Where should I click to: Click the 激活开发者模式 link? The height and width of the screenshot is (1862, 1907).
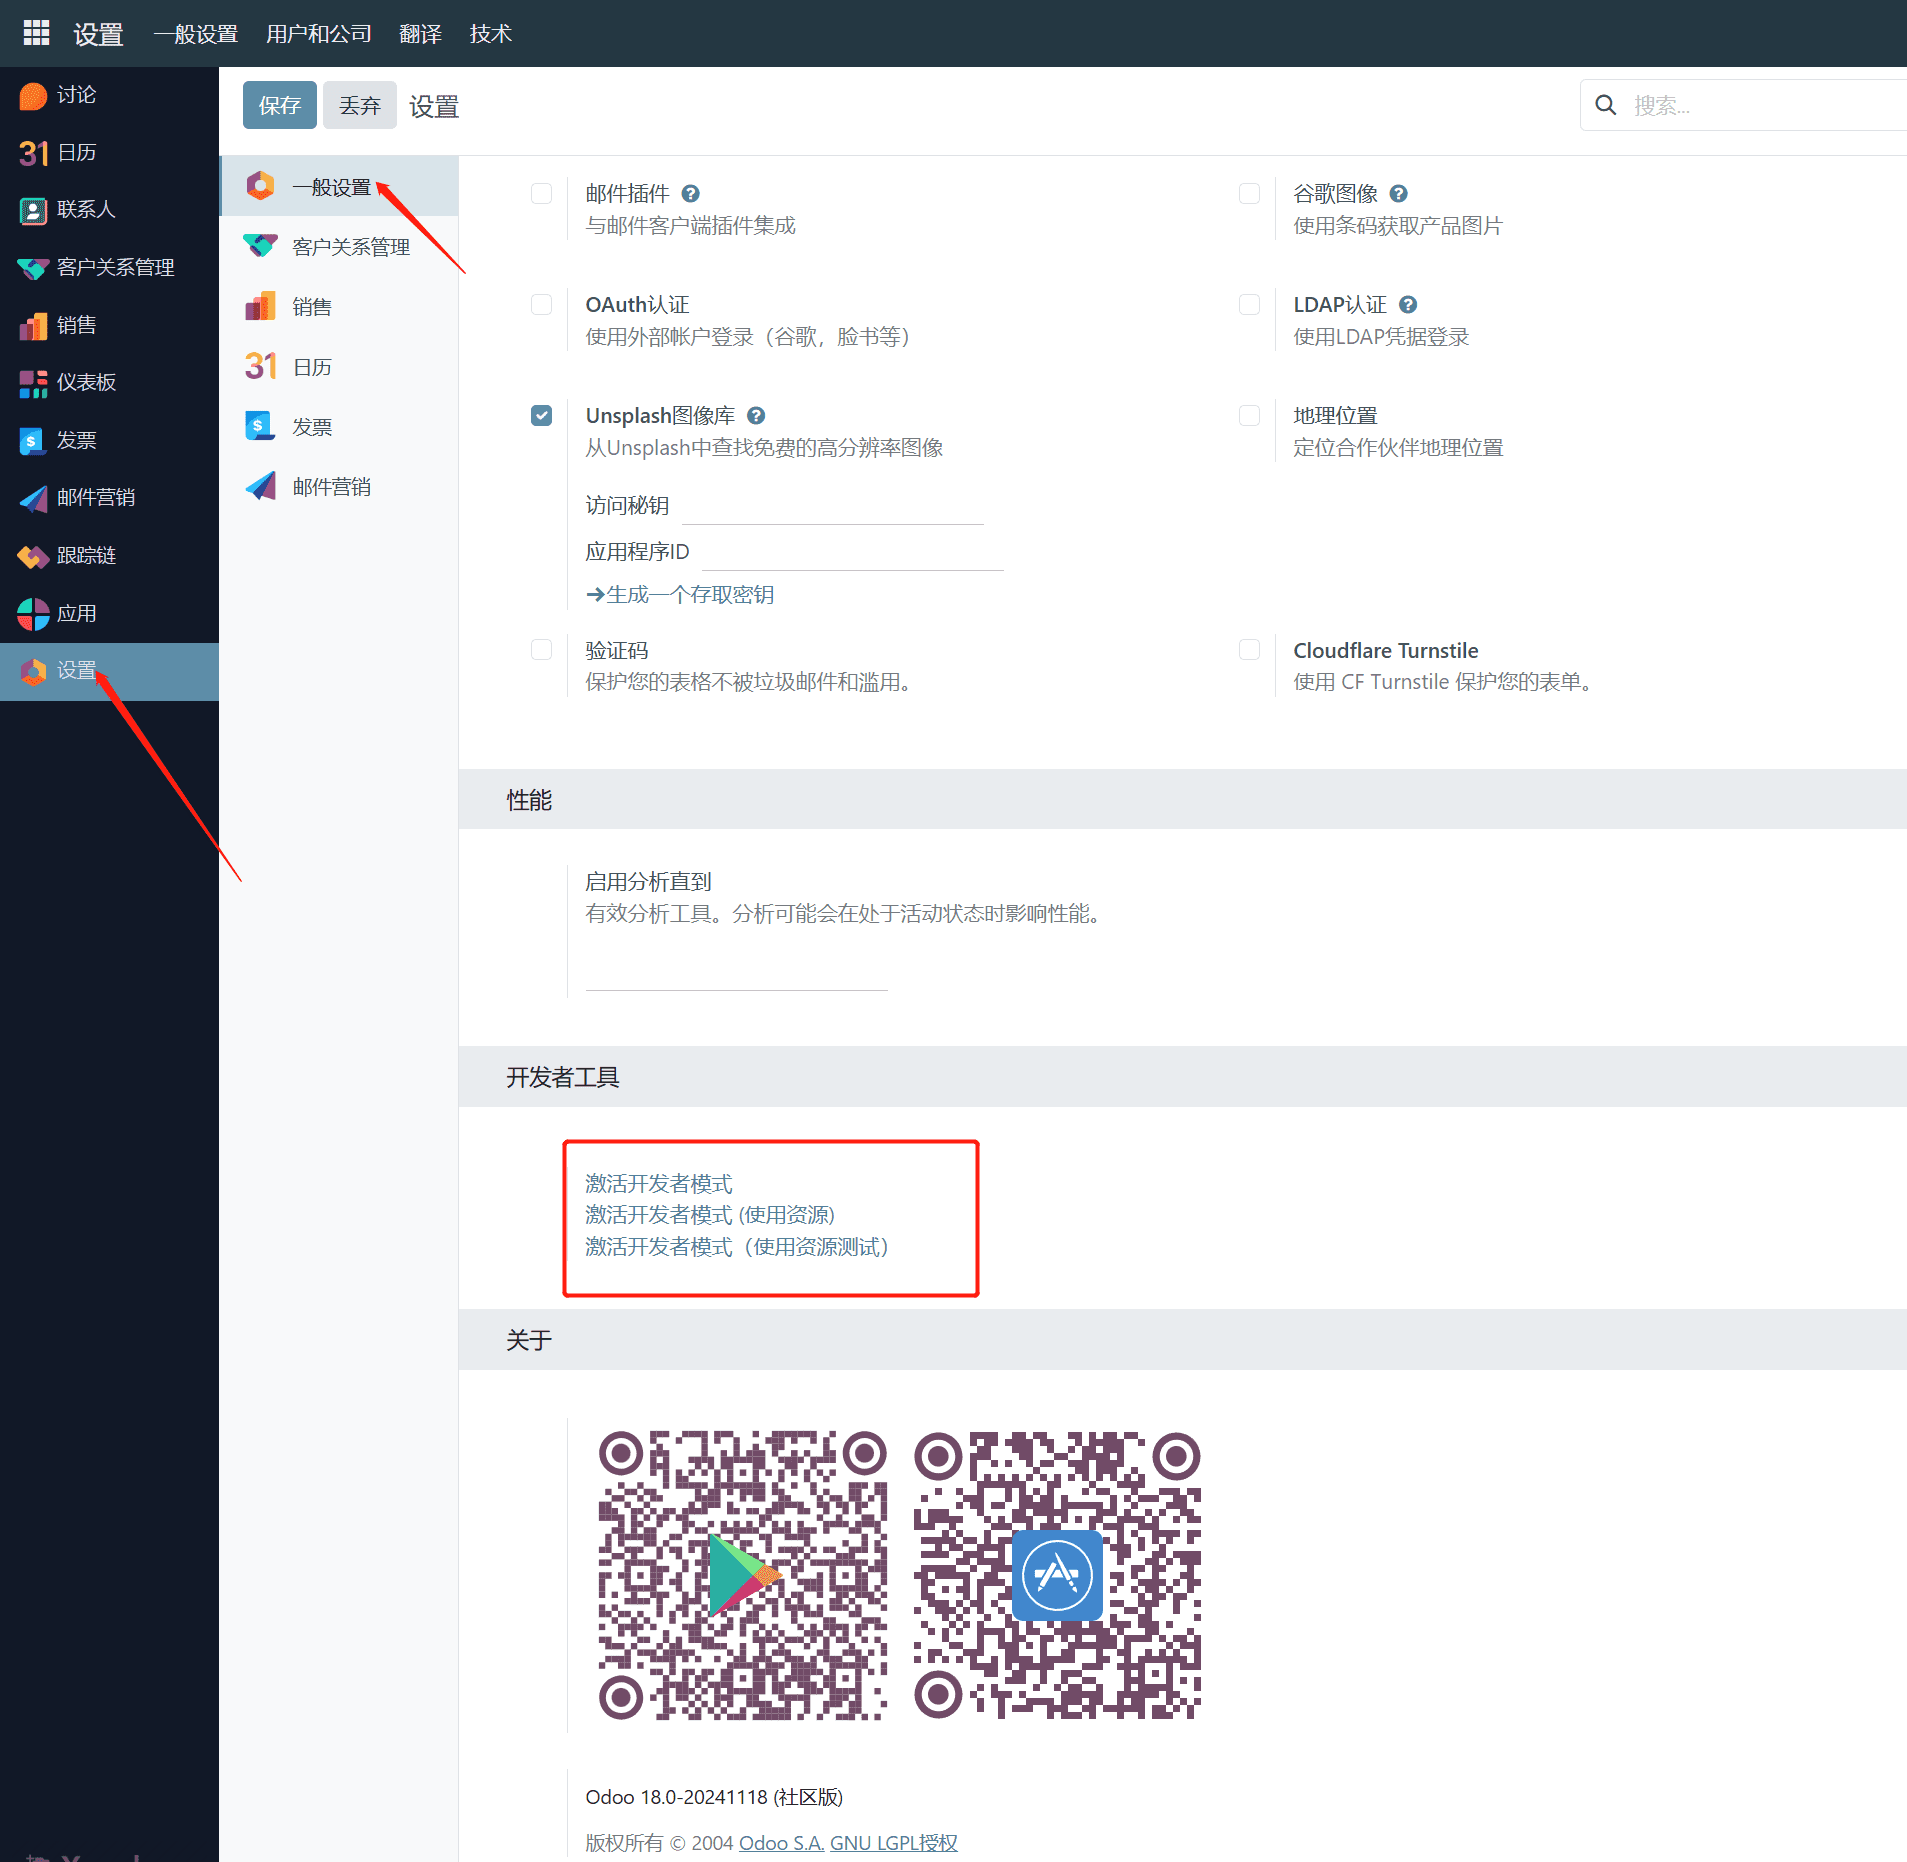659,1183
